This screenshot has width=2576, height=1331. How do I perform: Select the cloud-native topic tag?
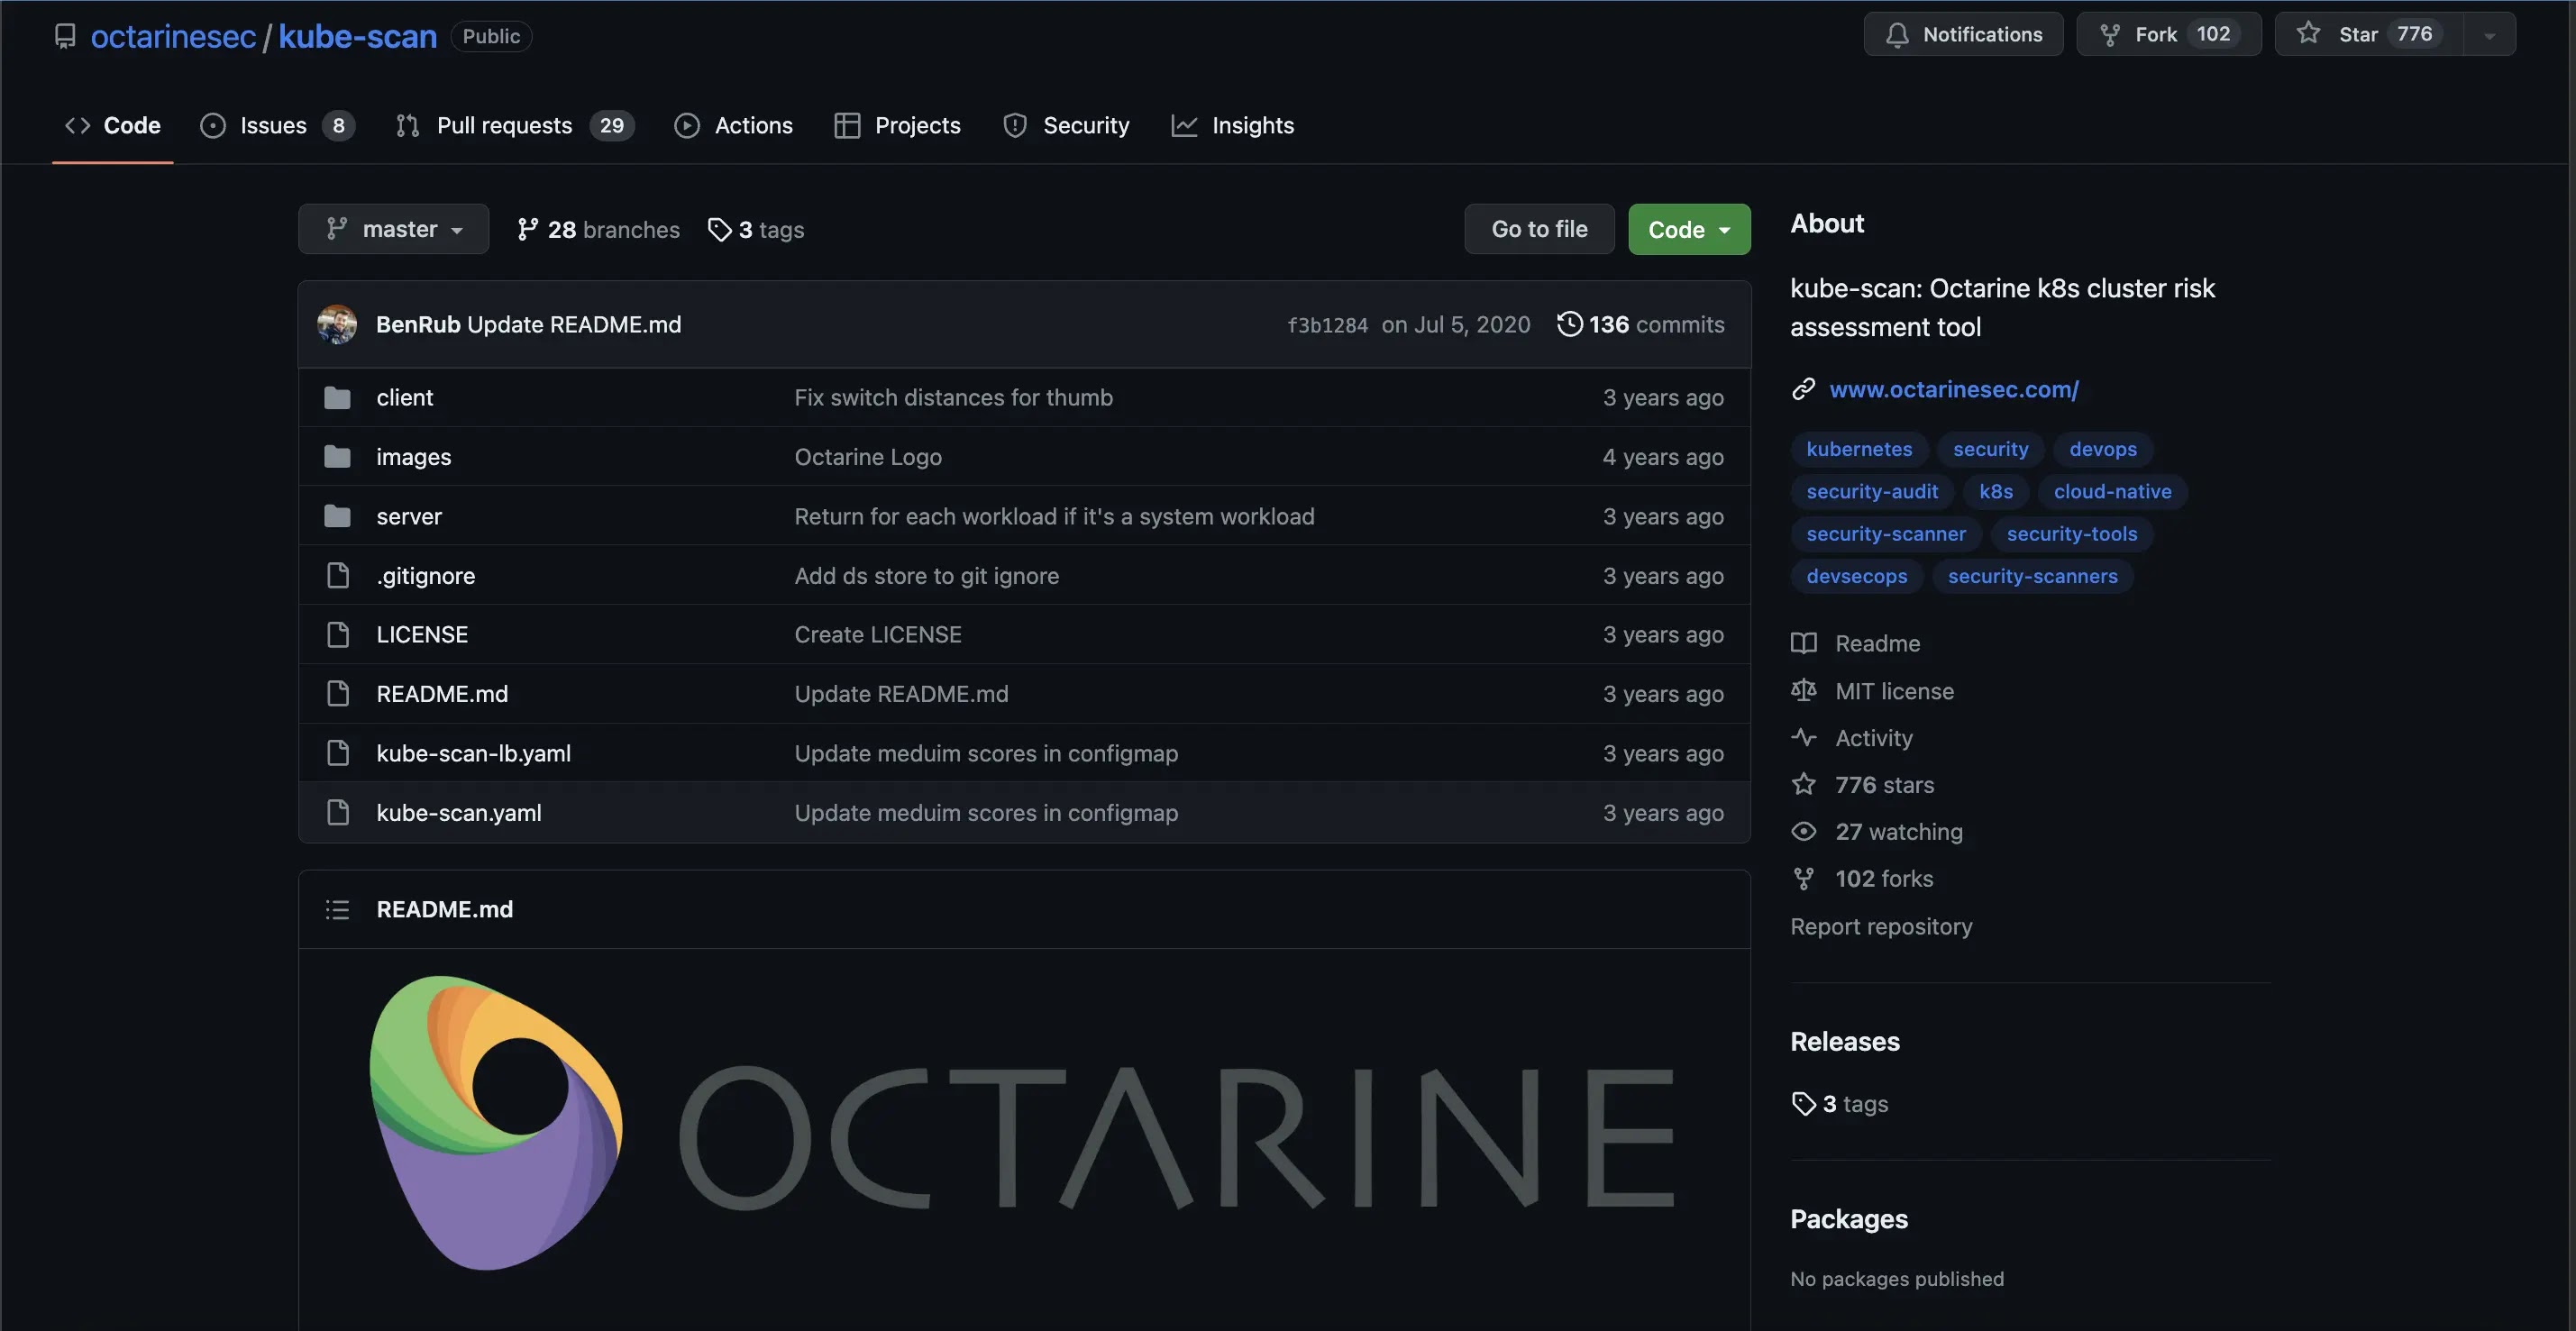(x=2112, y=491)
